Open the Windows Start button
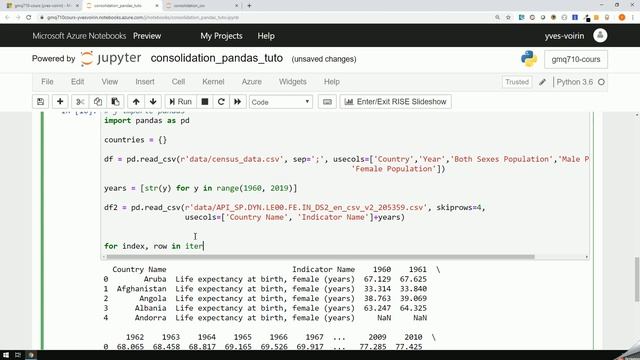640x360 pixels. (x=6, y=355)
